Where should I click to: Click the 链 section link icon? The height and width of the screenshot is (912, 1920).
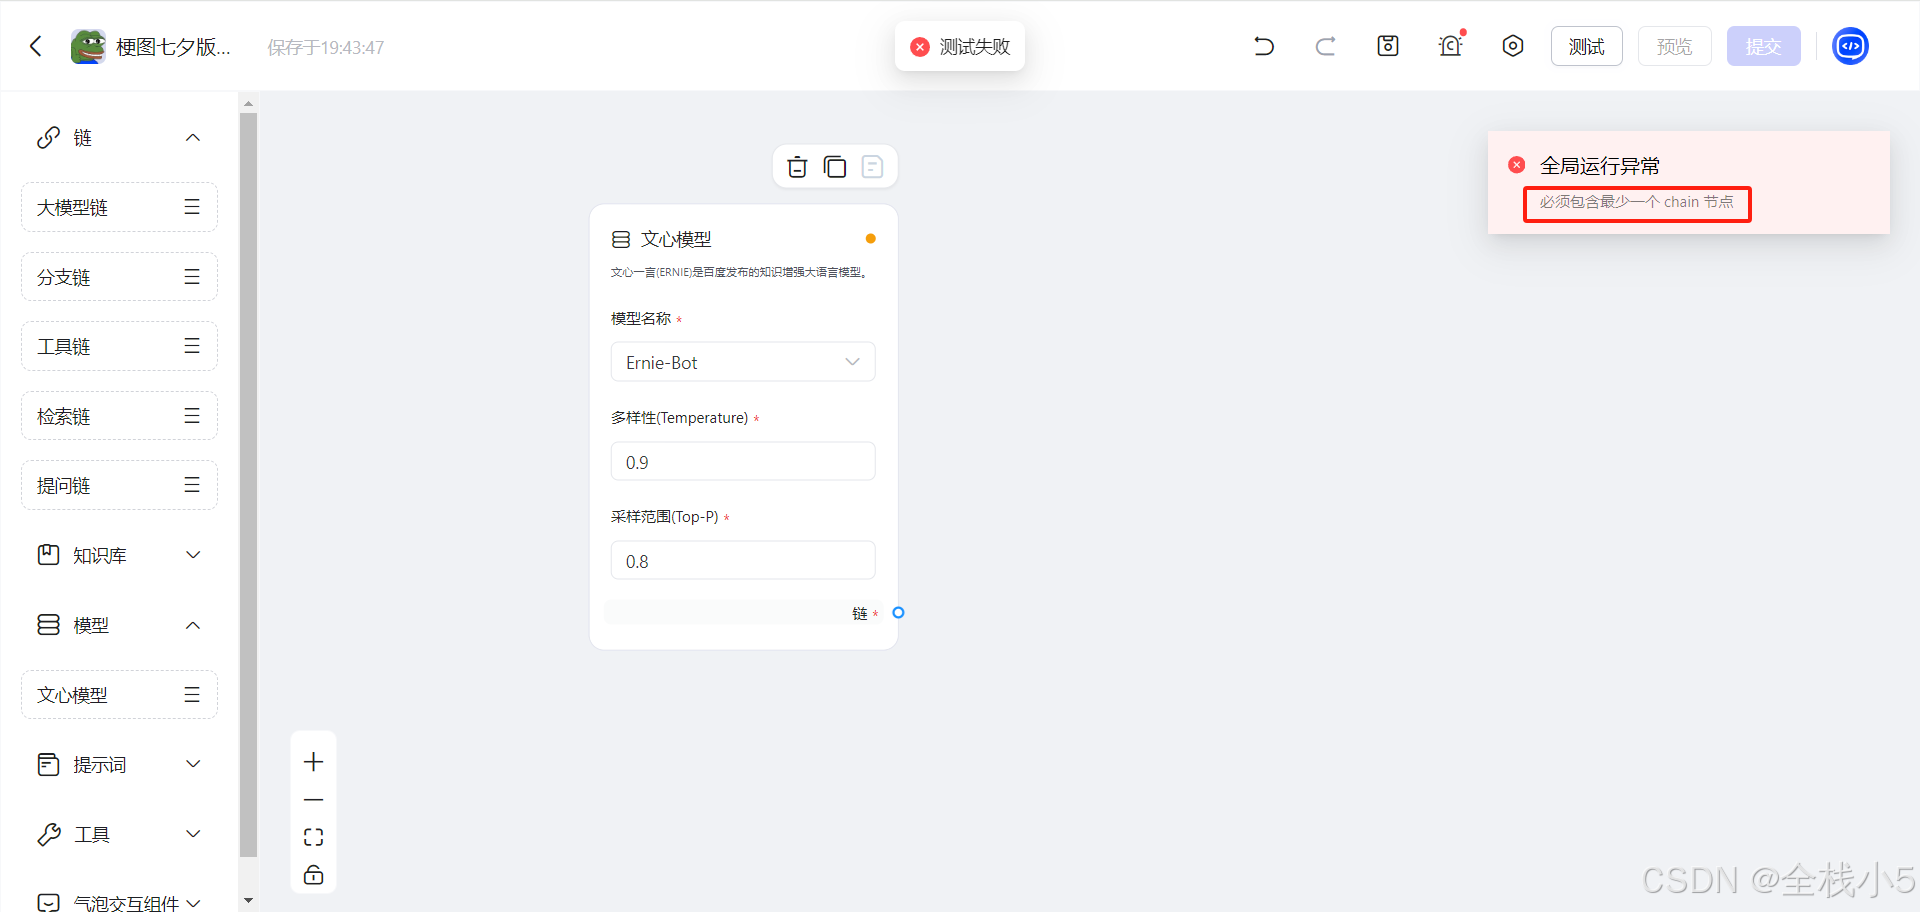coord(49,138)
